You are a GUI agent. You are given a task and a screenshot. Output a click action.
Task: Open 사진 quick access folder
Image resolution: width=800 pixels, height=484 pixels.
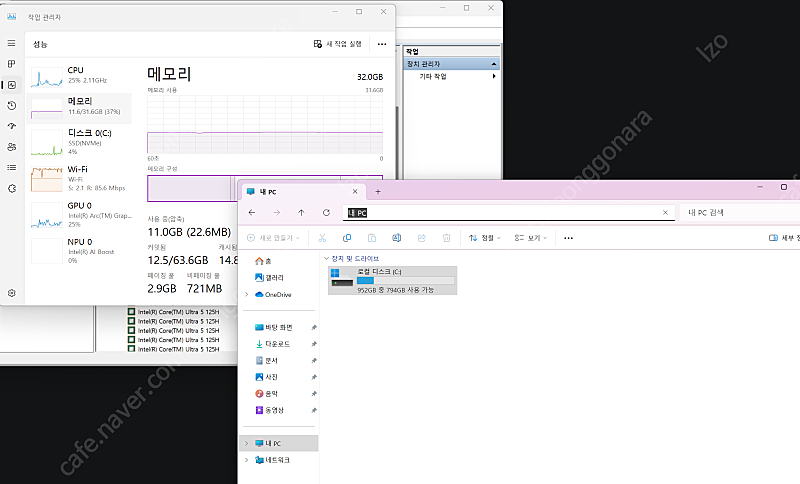(x=266, y=377)
